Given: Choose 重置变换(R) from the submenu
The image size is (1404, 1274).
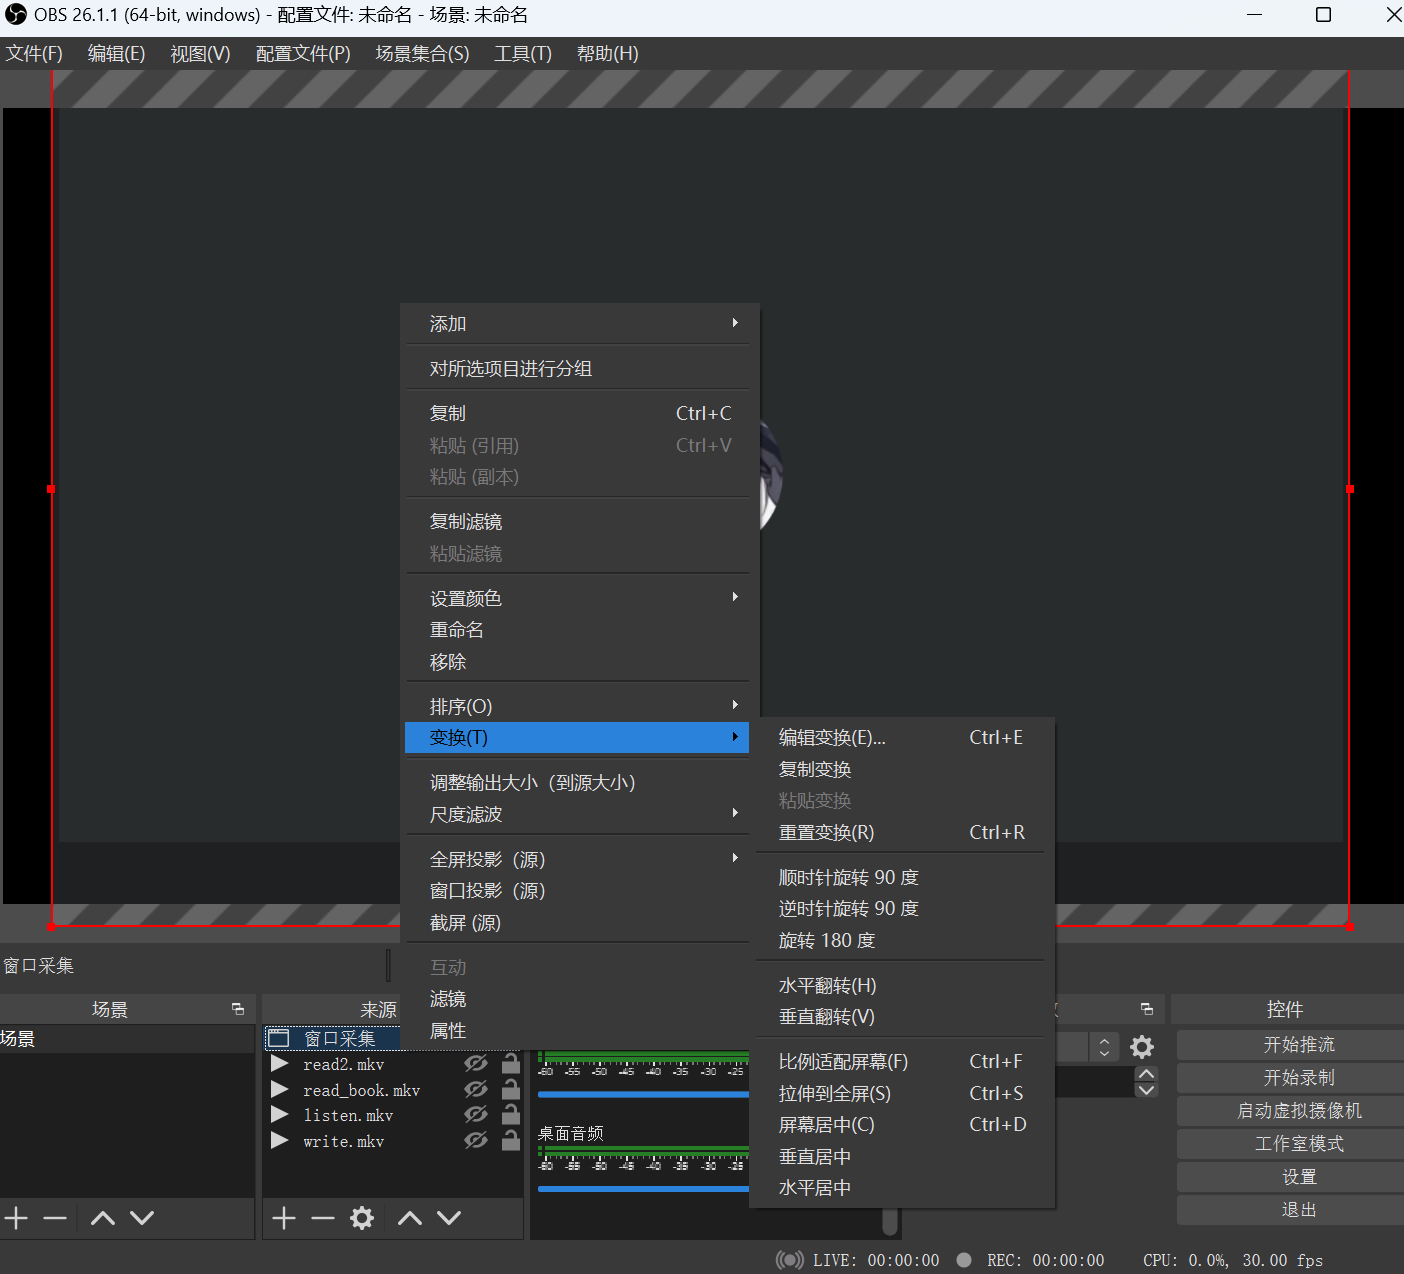Looking at the screenshot, I should coord(901,832).
